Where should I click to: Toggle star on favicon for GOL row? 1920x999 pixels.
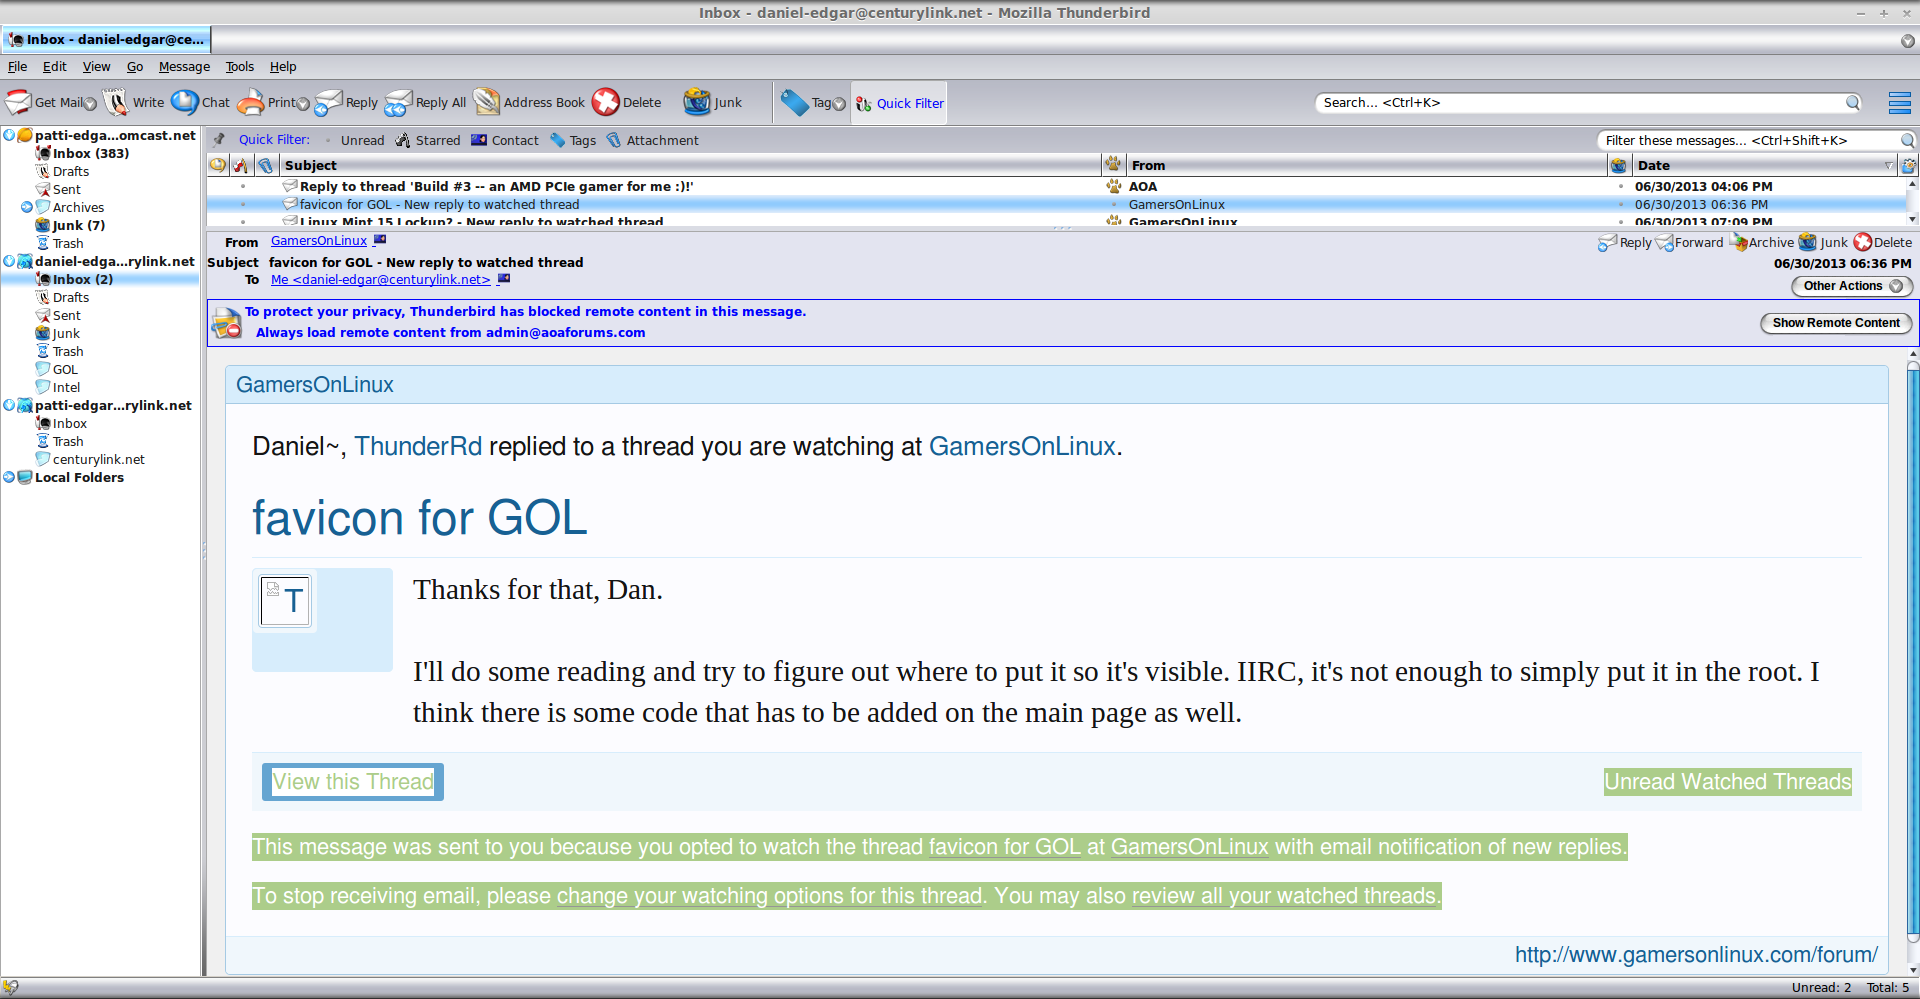(243, 204)
